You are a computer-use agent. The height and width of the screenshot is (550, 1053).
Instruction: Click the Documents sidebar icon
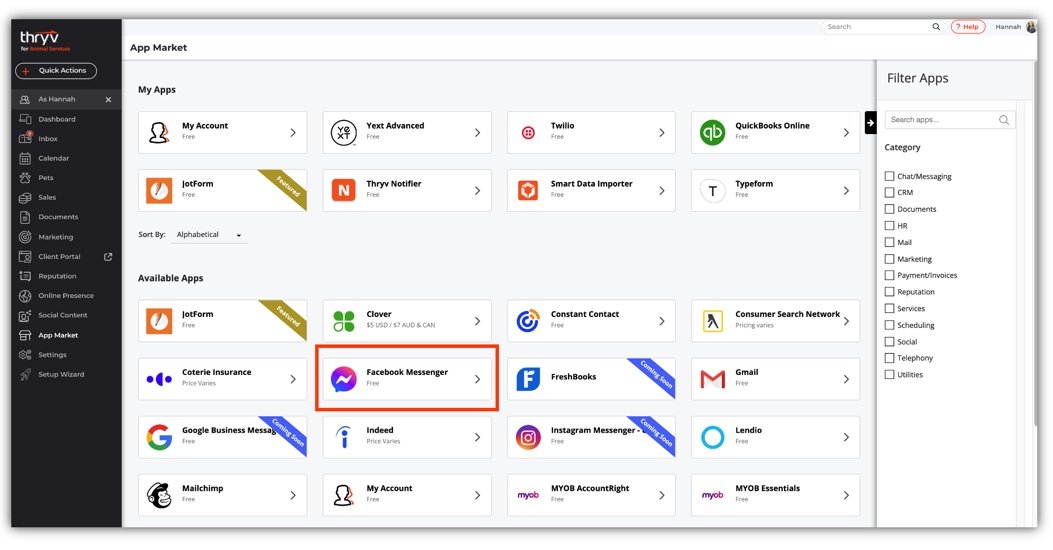click(x=25, y=217)
